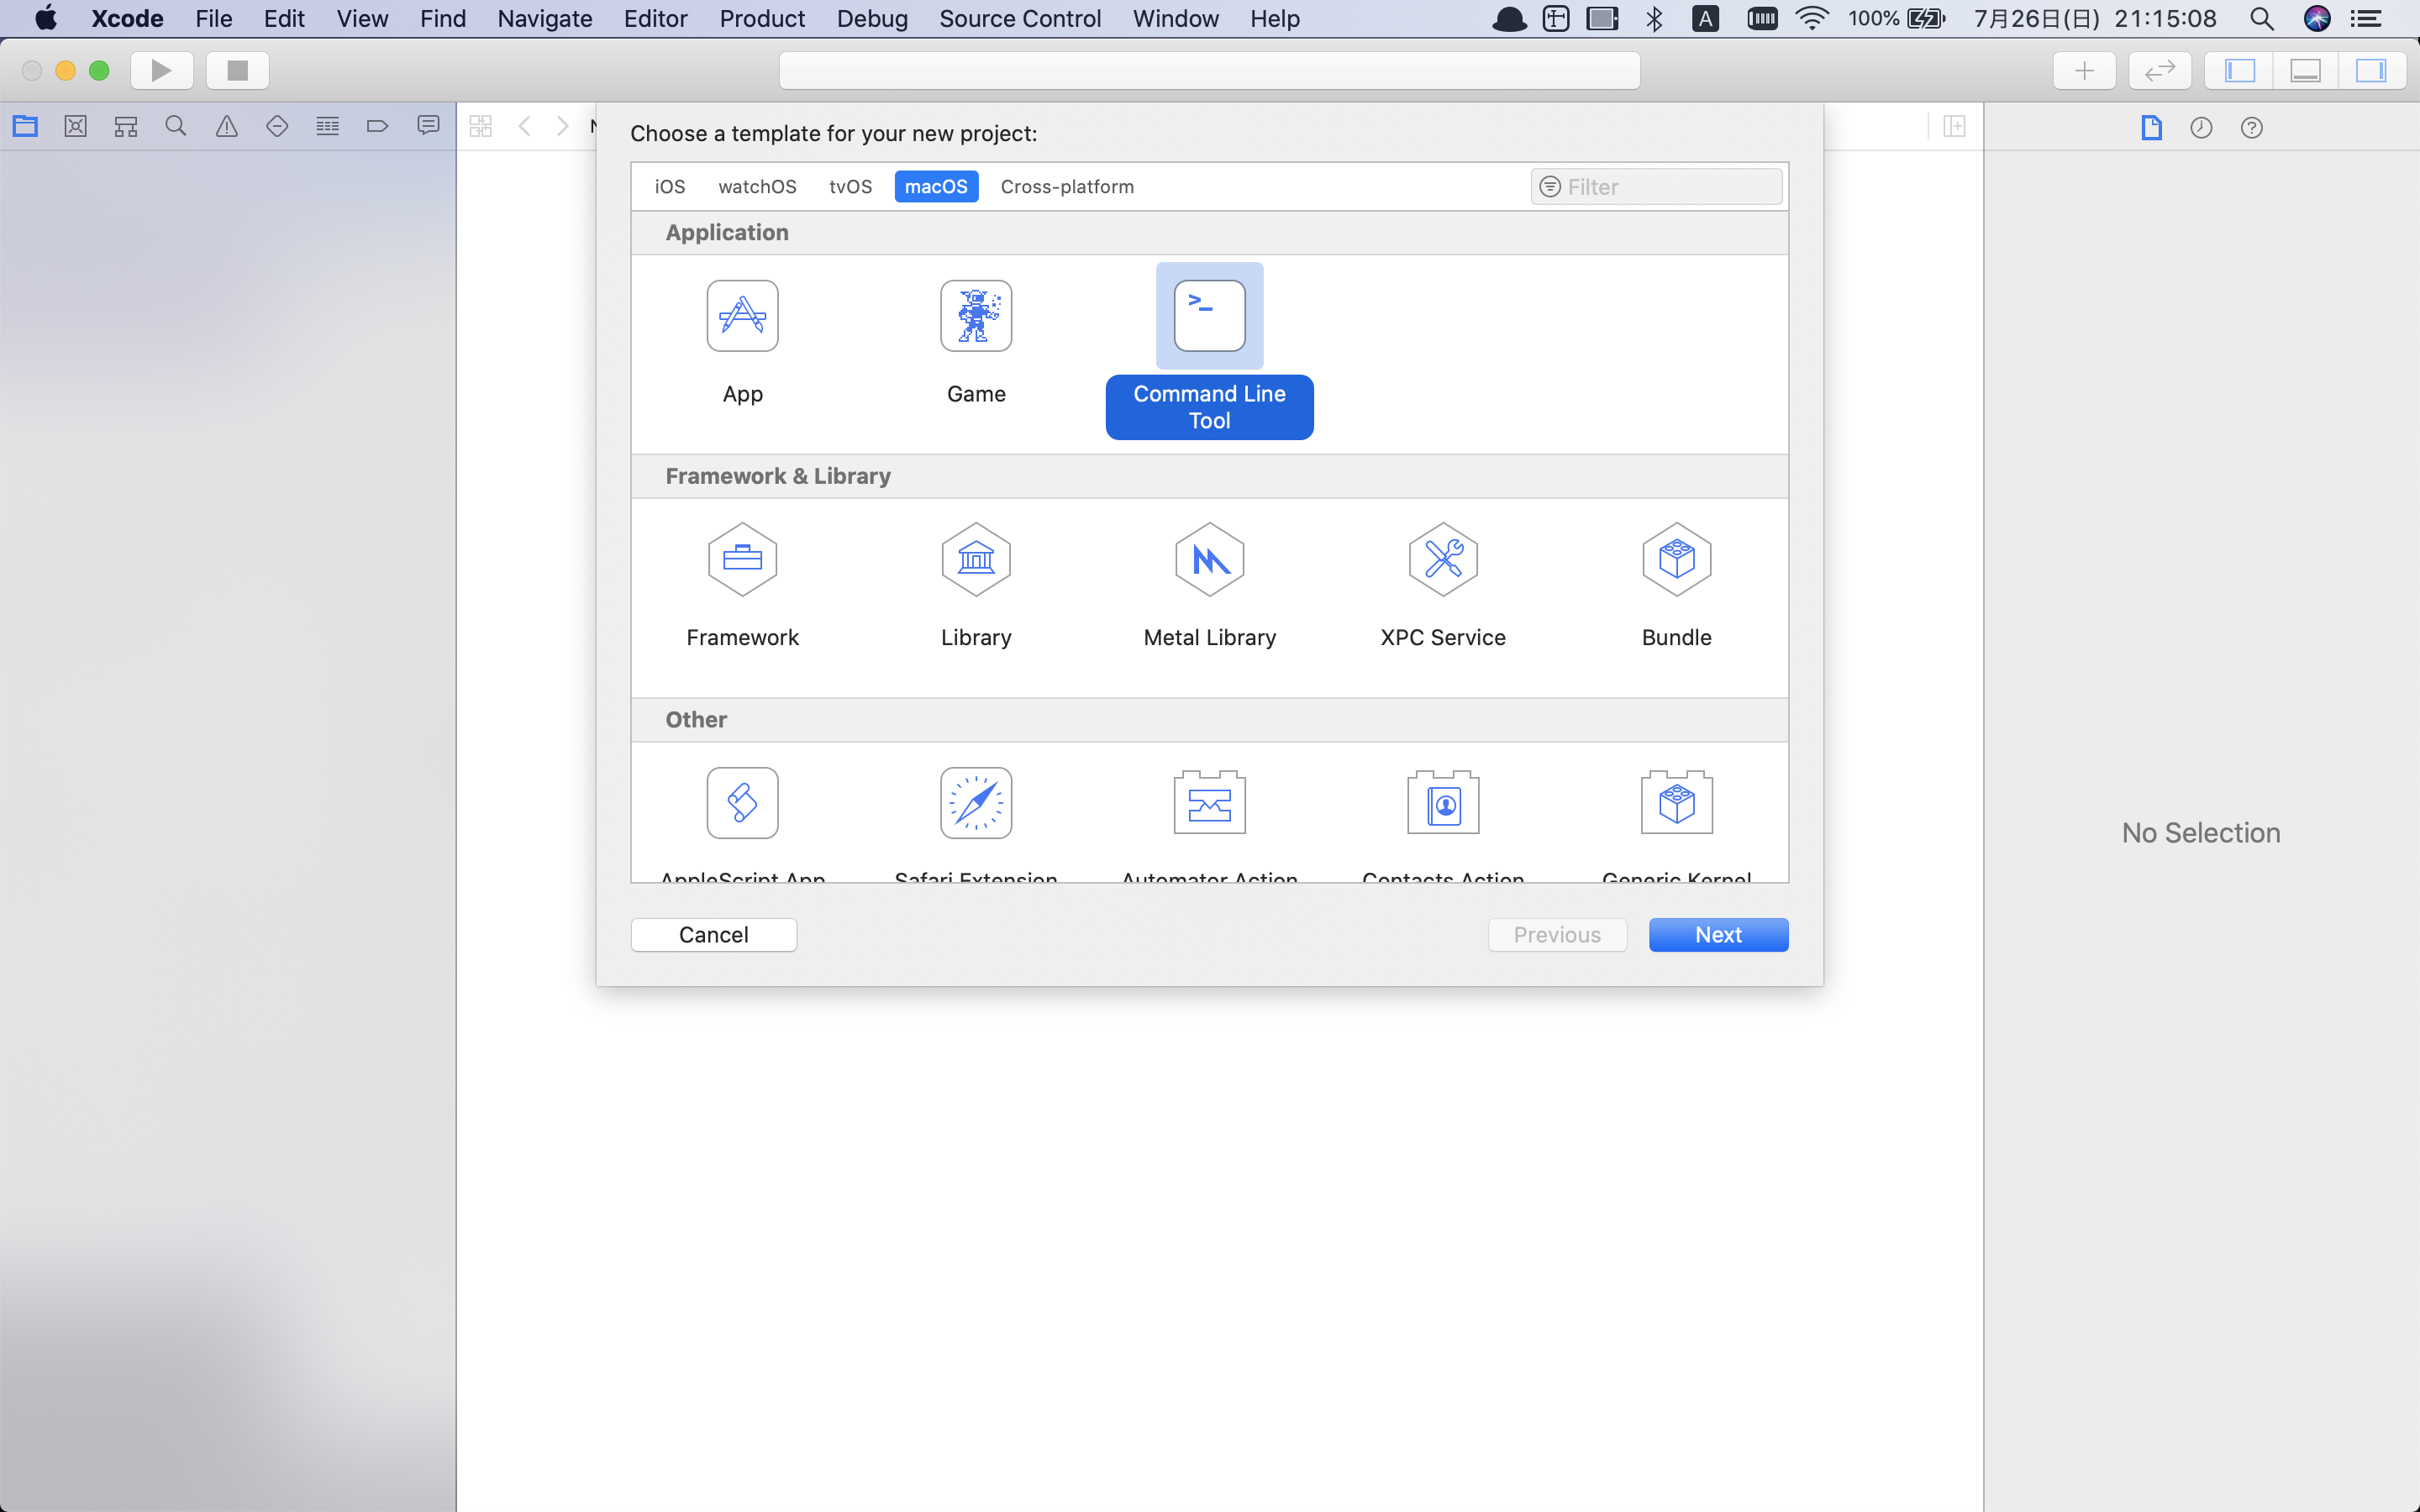
Task: Open the Wi-Fi status menu
Action: [1811, 18]
